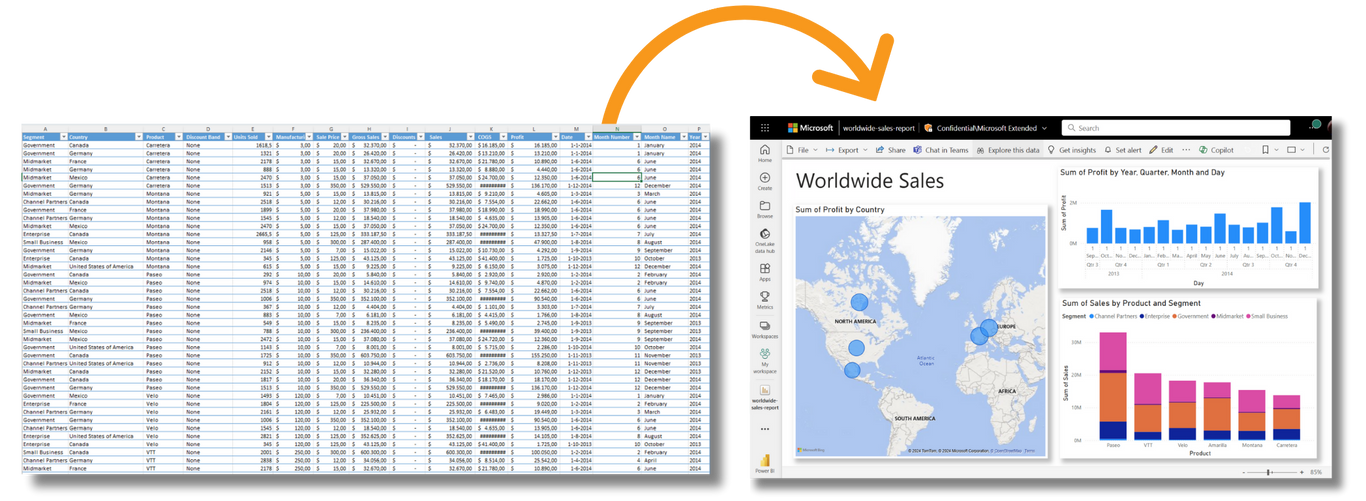Click the Montana stacked bar
Viewport: 1366px width, 501px height.
point(1252,416)
